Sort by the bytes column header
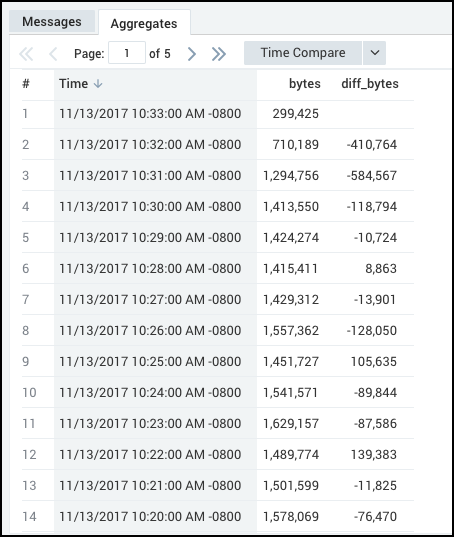This screenshot has height=537, width=454. 305,84
